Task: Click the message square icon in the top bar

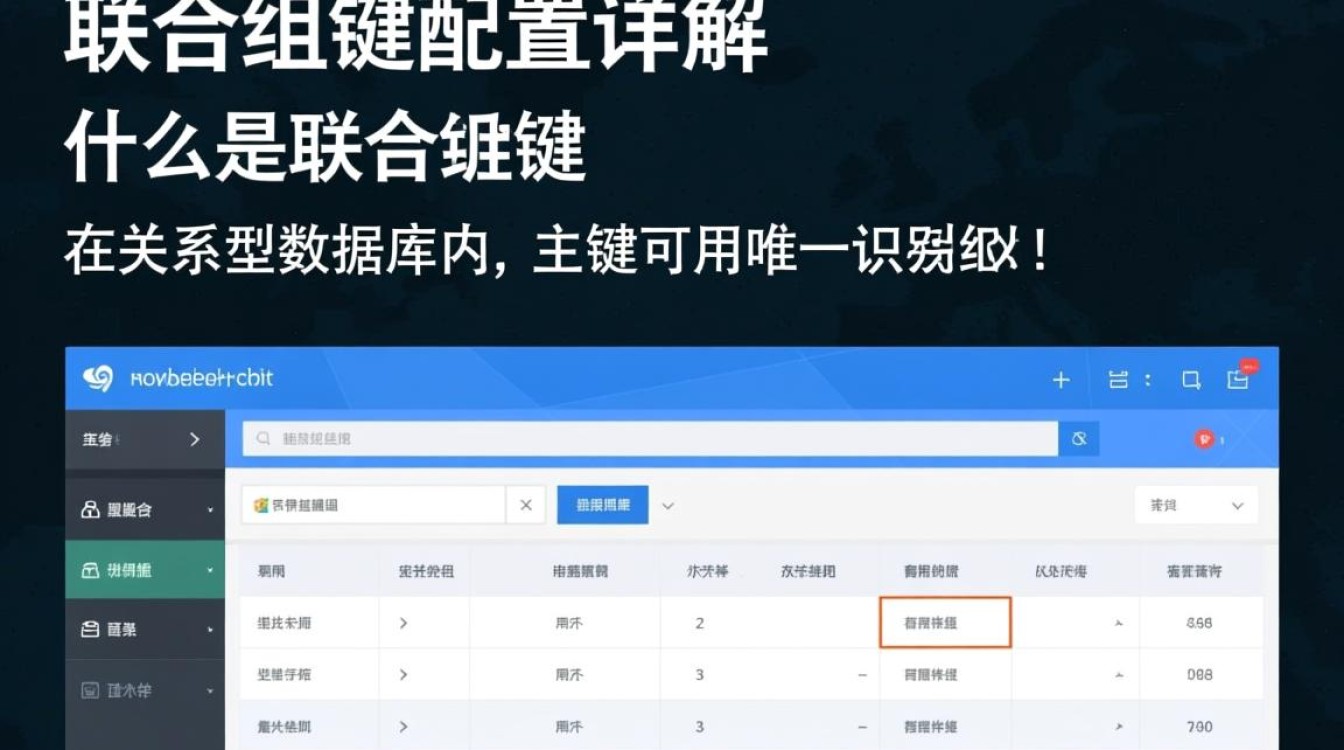Action: click(x=1189, y=379)
